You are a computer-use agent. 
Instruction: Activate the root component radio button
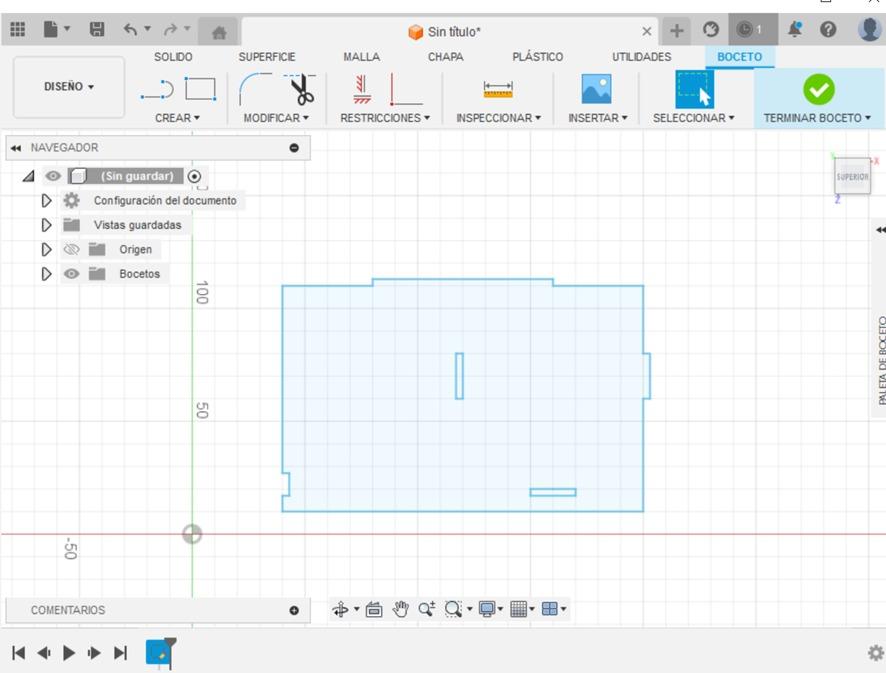click(x=194, y=176)
